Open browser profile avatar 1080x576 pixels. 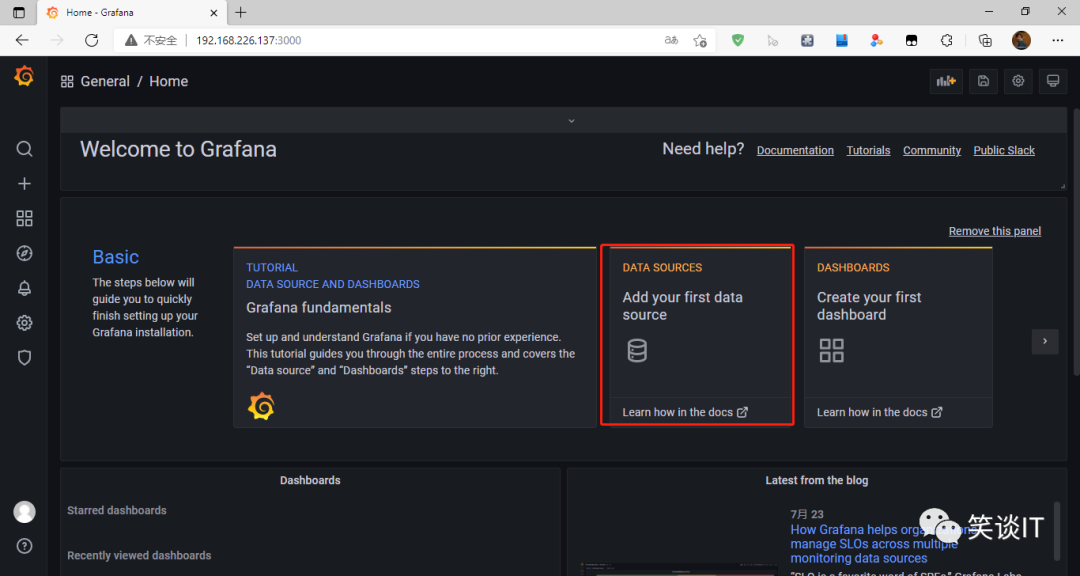[1021, 40]
